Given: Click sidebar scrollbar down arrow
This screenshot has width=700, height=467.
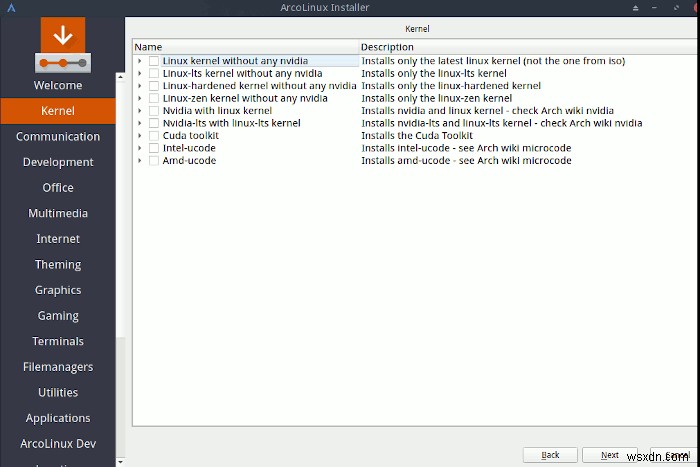Looking at the screenshot, I should (x=120, y=461).
